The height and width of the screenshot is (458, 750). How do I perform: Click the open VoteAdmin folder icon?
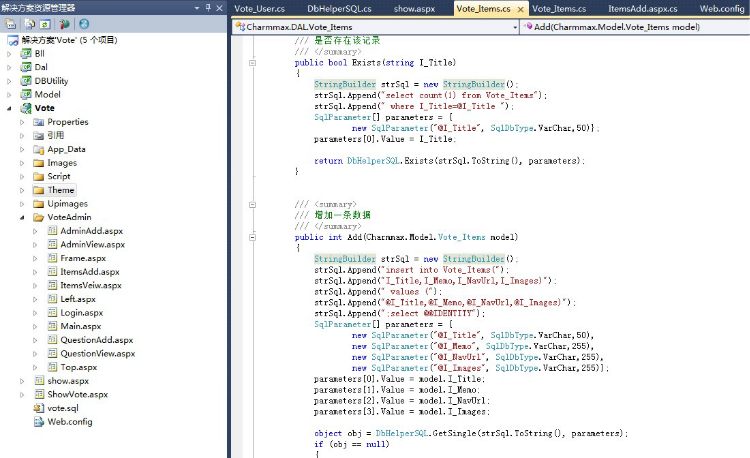(x=39, y=218)
